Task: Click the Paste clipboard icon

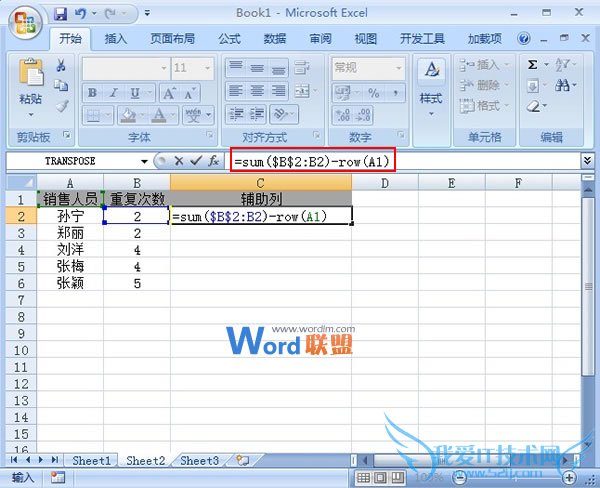Action: pos(31,71)
